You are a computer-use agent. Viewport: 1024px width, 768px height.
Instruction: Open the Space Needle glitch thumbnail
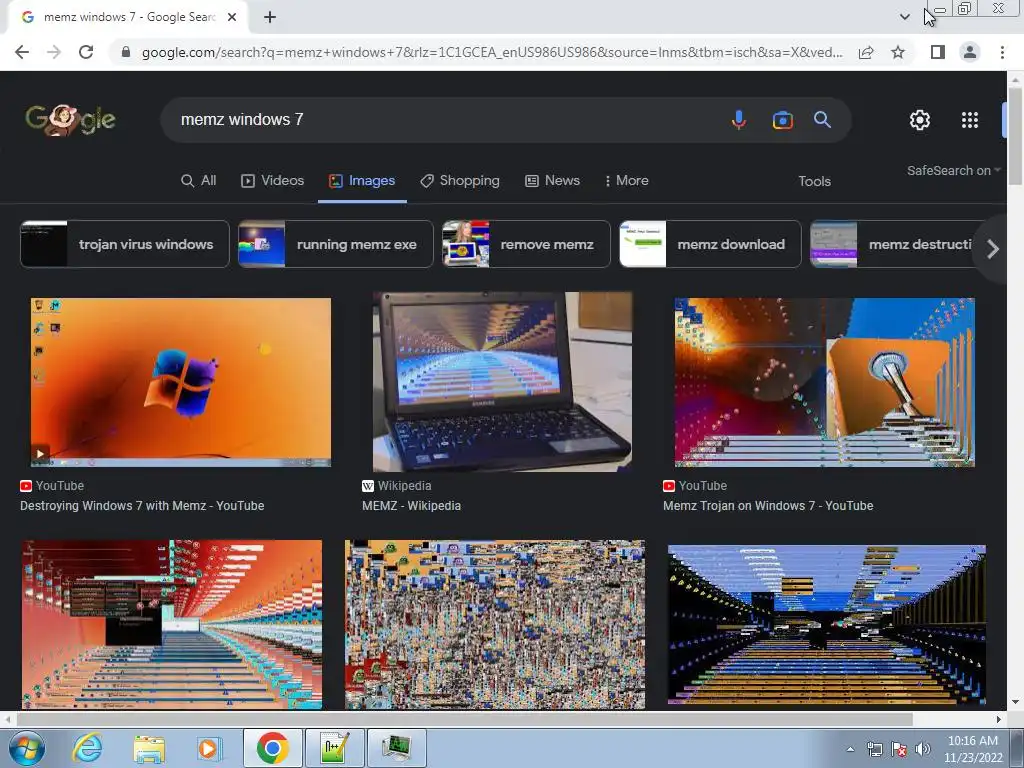(x=825, y=382)
